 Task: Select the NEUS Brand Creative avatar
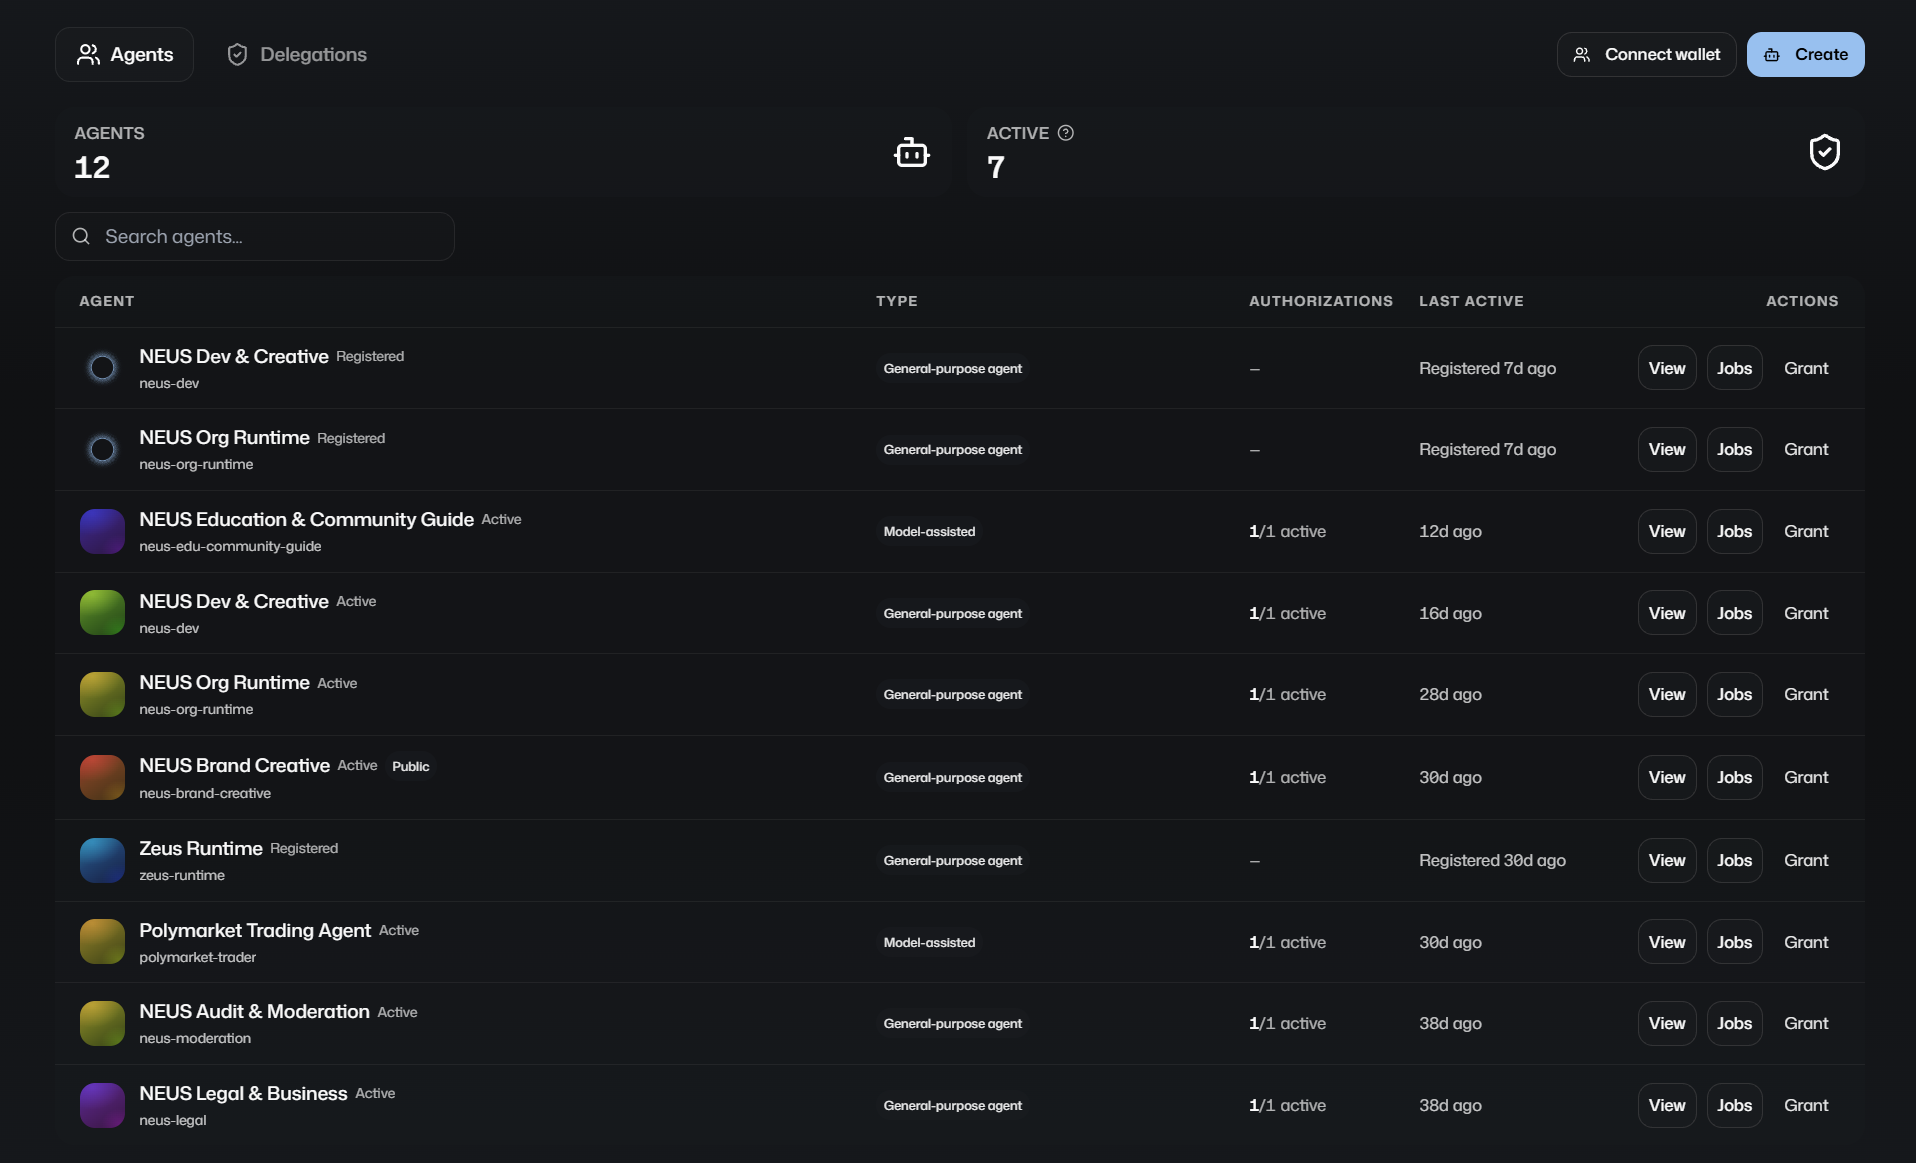click(102, 777)
